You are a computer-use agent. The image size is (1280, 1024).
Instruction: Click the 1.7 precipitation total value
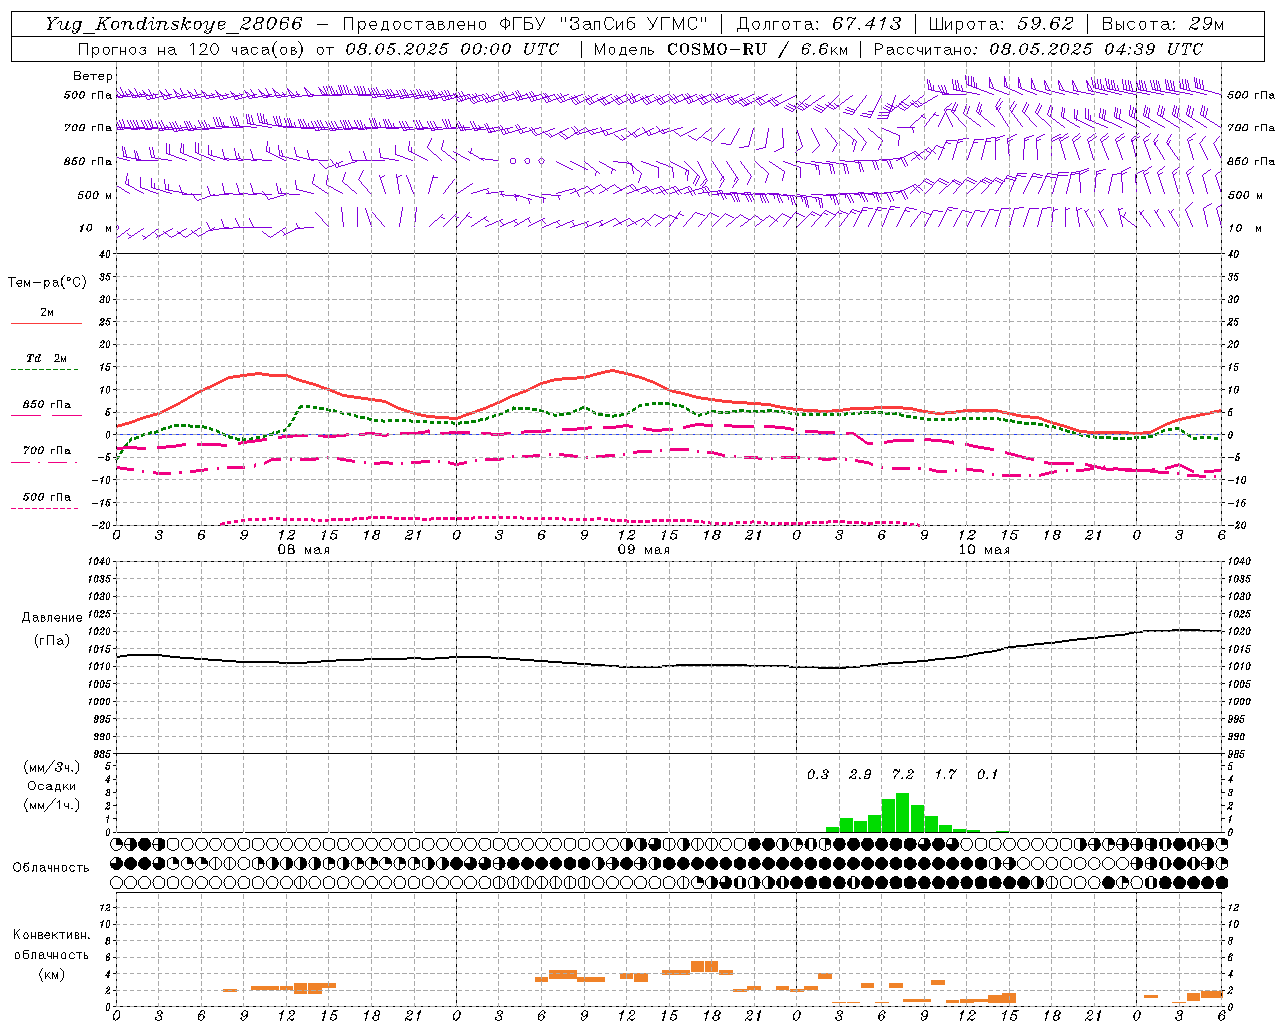click(x=945, y=774)
